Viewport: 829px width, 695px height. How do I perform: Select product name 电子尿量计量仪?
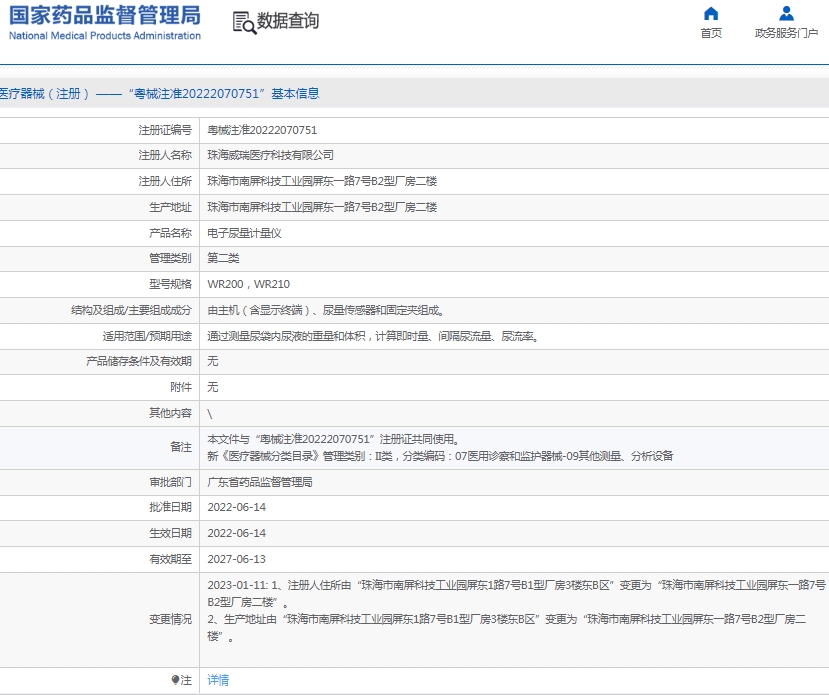(x=244, y=233)
